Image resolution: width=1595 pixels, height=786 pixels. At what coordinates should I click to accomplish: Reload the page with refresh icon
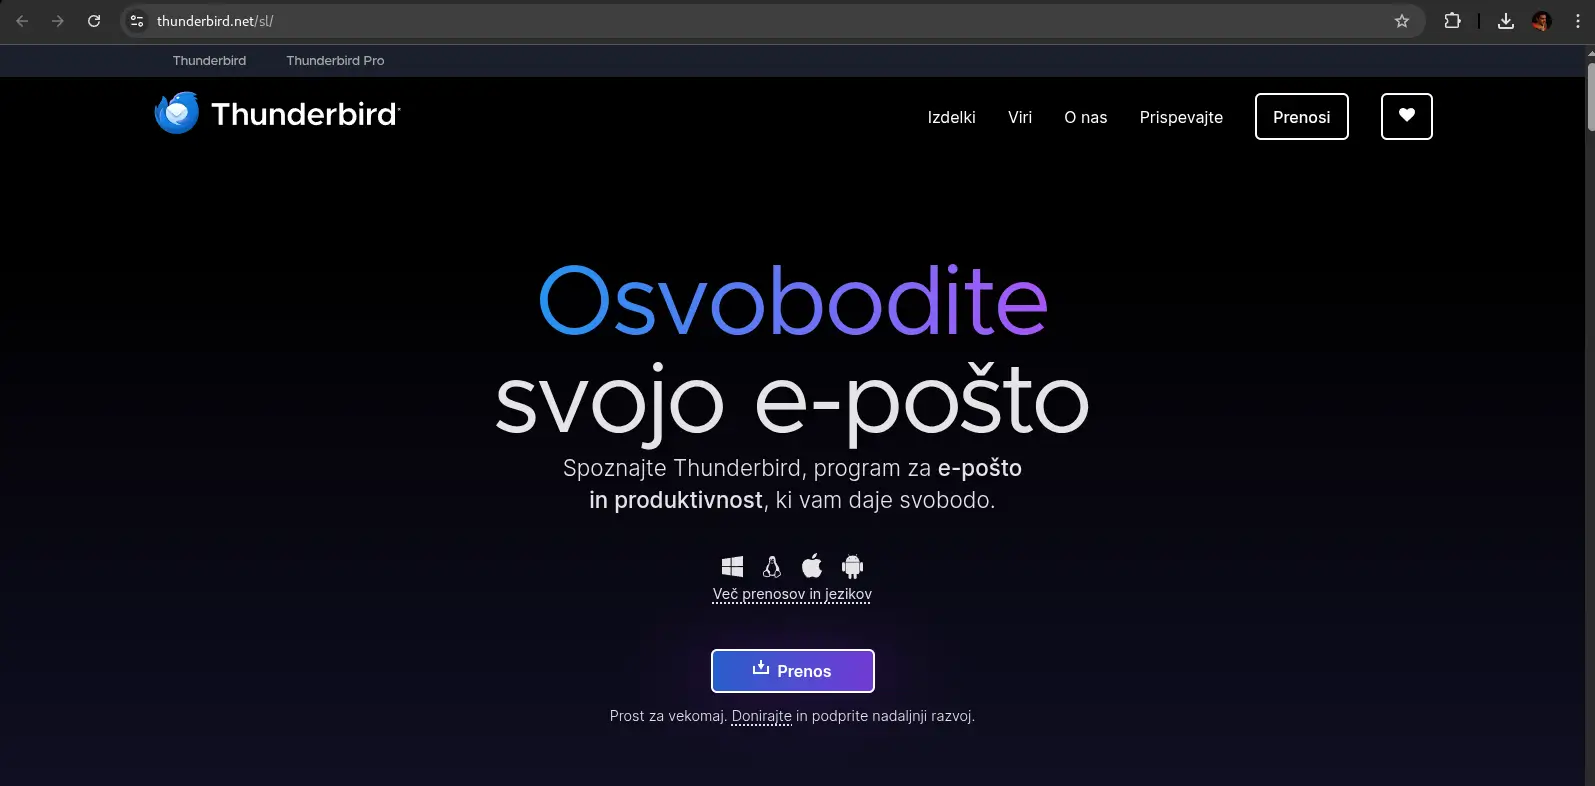94,21
